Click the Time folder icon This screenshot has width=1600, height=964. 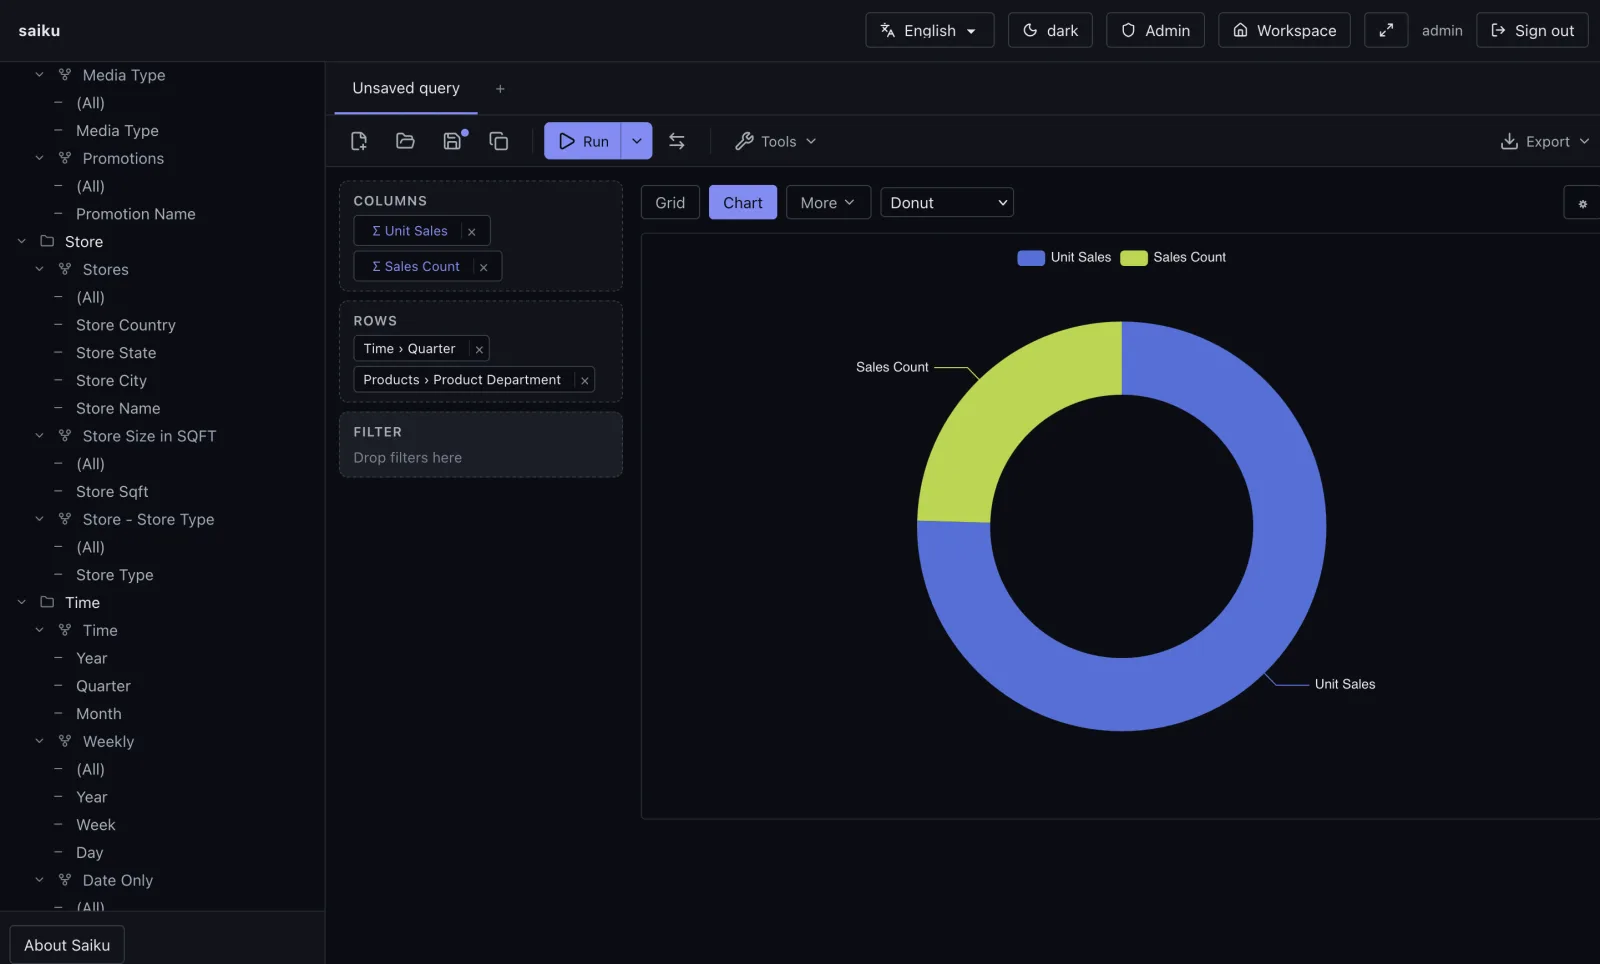click(47, 602)
